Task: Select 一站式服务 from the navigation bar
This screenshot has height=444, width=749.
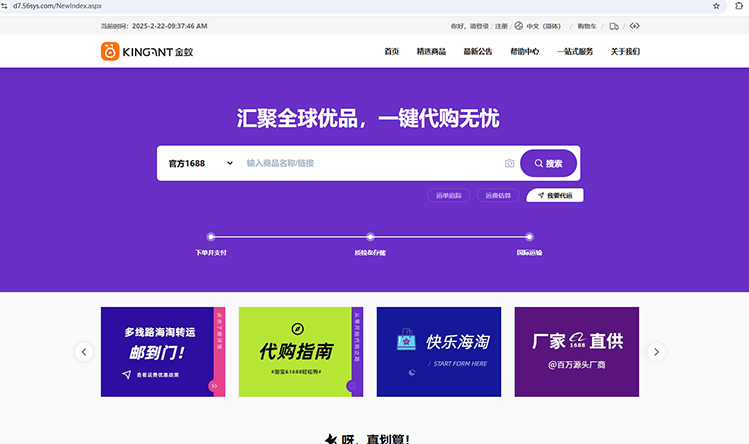Action: [x=575, y=51]
